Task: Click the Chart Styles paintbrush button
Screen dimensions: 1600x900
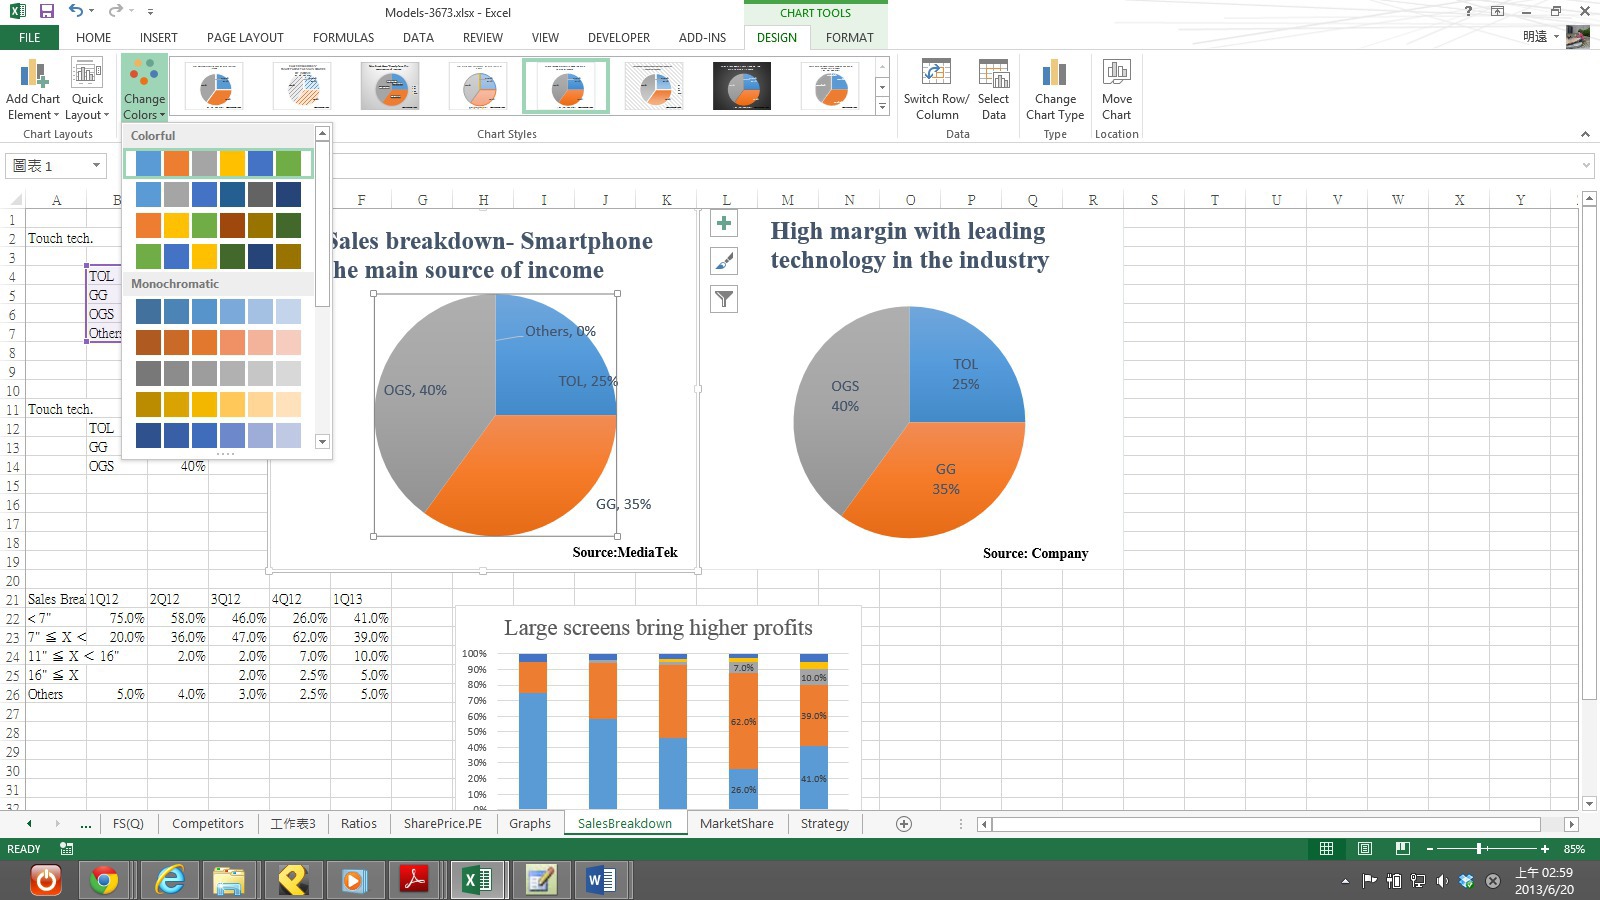Action: pyautogui.click(x=724, y=262)
